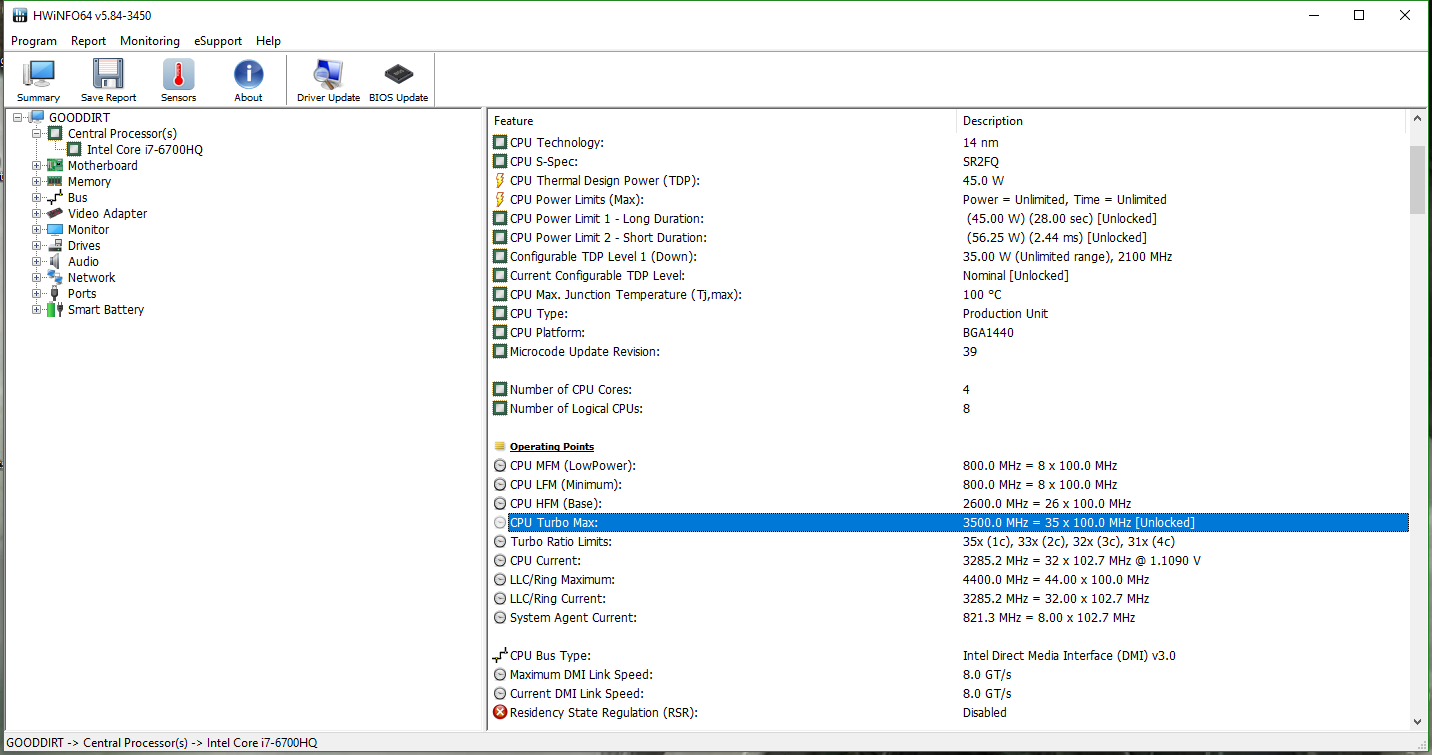Screen dimensions: 1432x755
Task: Expand the Ports tree node
Action: 37,294
